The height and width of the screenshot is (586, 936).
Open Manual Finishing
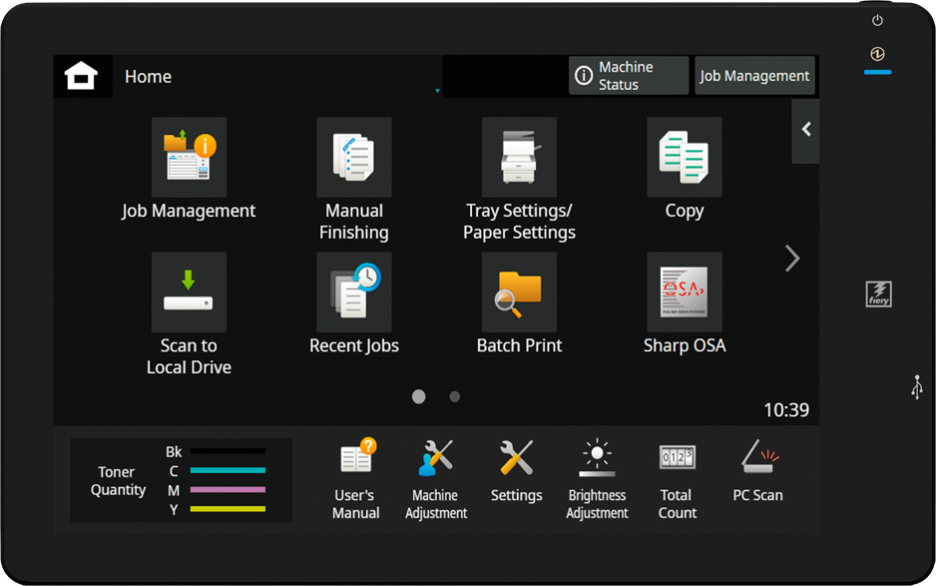(x=354, y=158)
